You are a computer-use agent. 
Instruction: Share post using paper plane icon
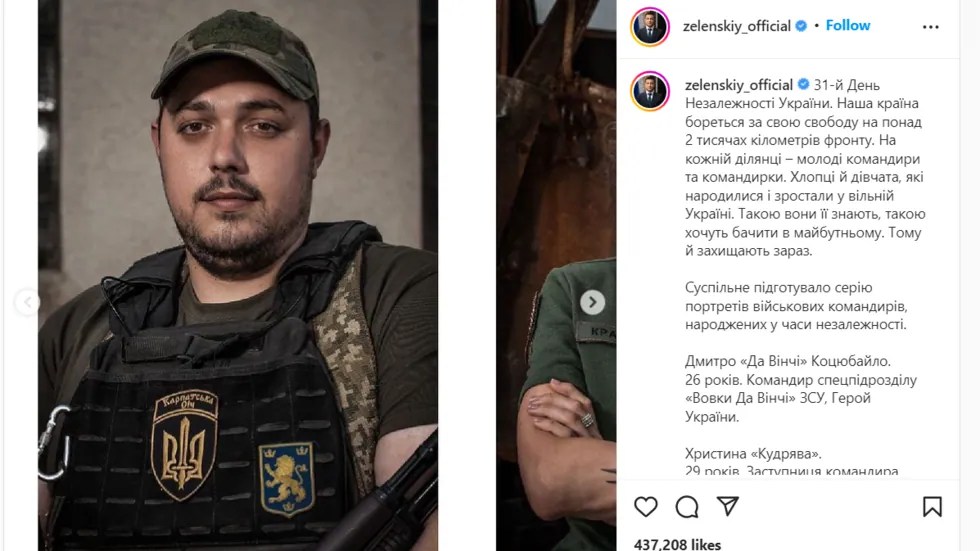728,506
